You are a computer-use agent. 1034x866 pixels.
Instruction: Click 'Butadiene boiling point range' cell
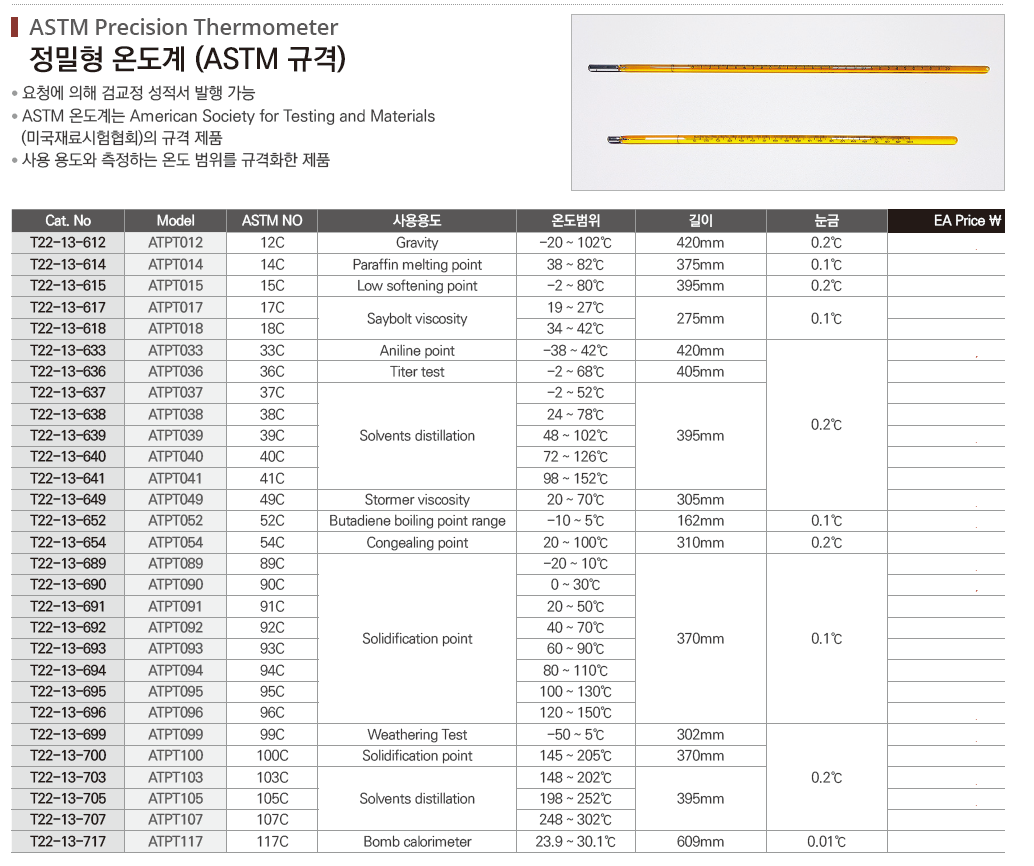(x=417, y=520)
